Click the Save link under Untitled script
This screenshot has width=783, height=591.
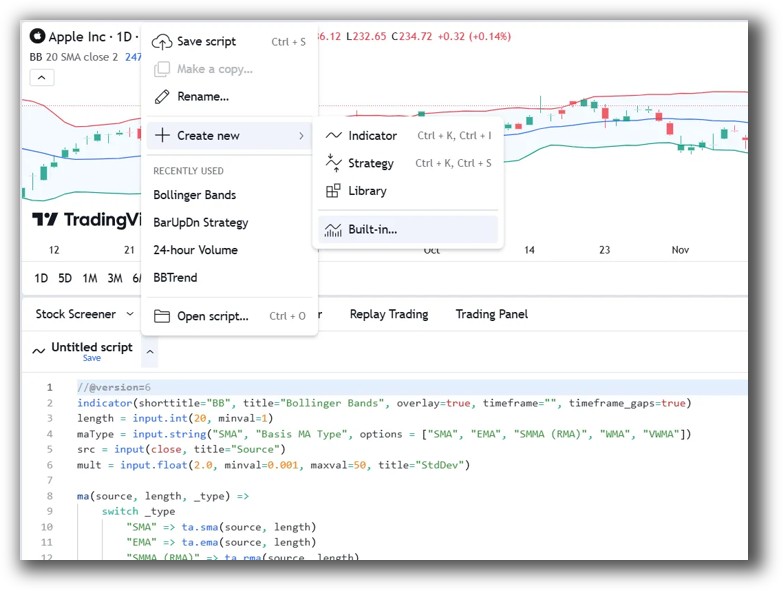point(91,358)
